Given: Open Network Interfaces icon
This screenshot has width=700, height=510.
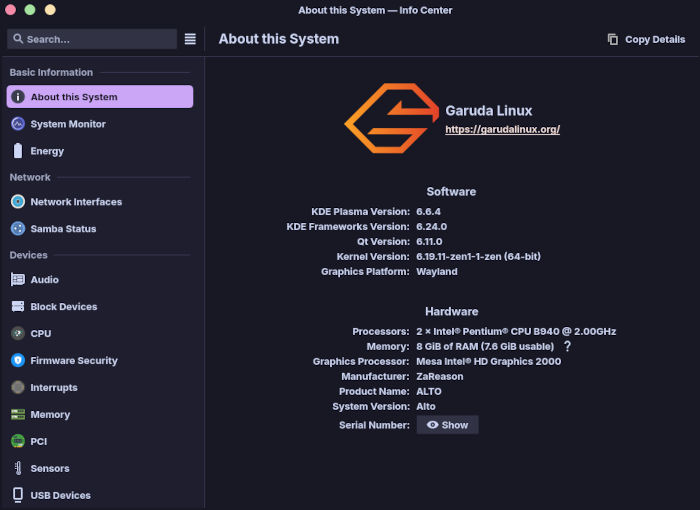Looking at the screenshot, I should pos(18,202).
